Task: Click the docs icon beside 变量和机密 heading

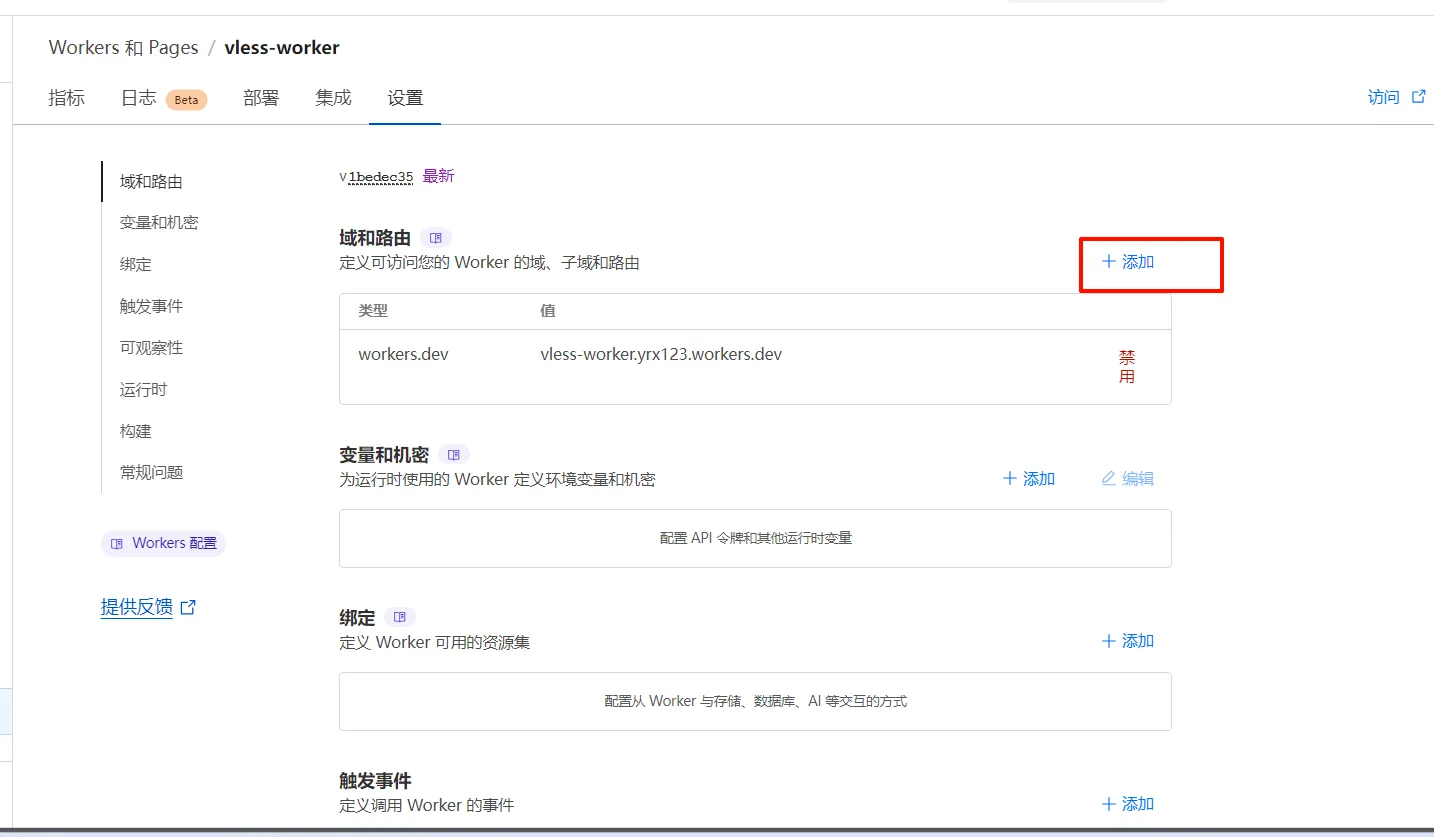Action: click(x=453, y=455)
